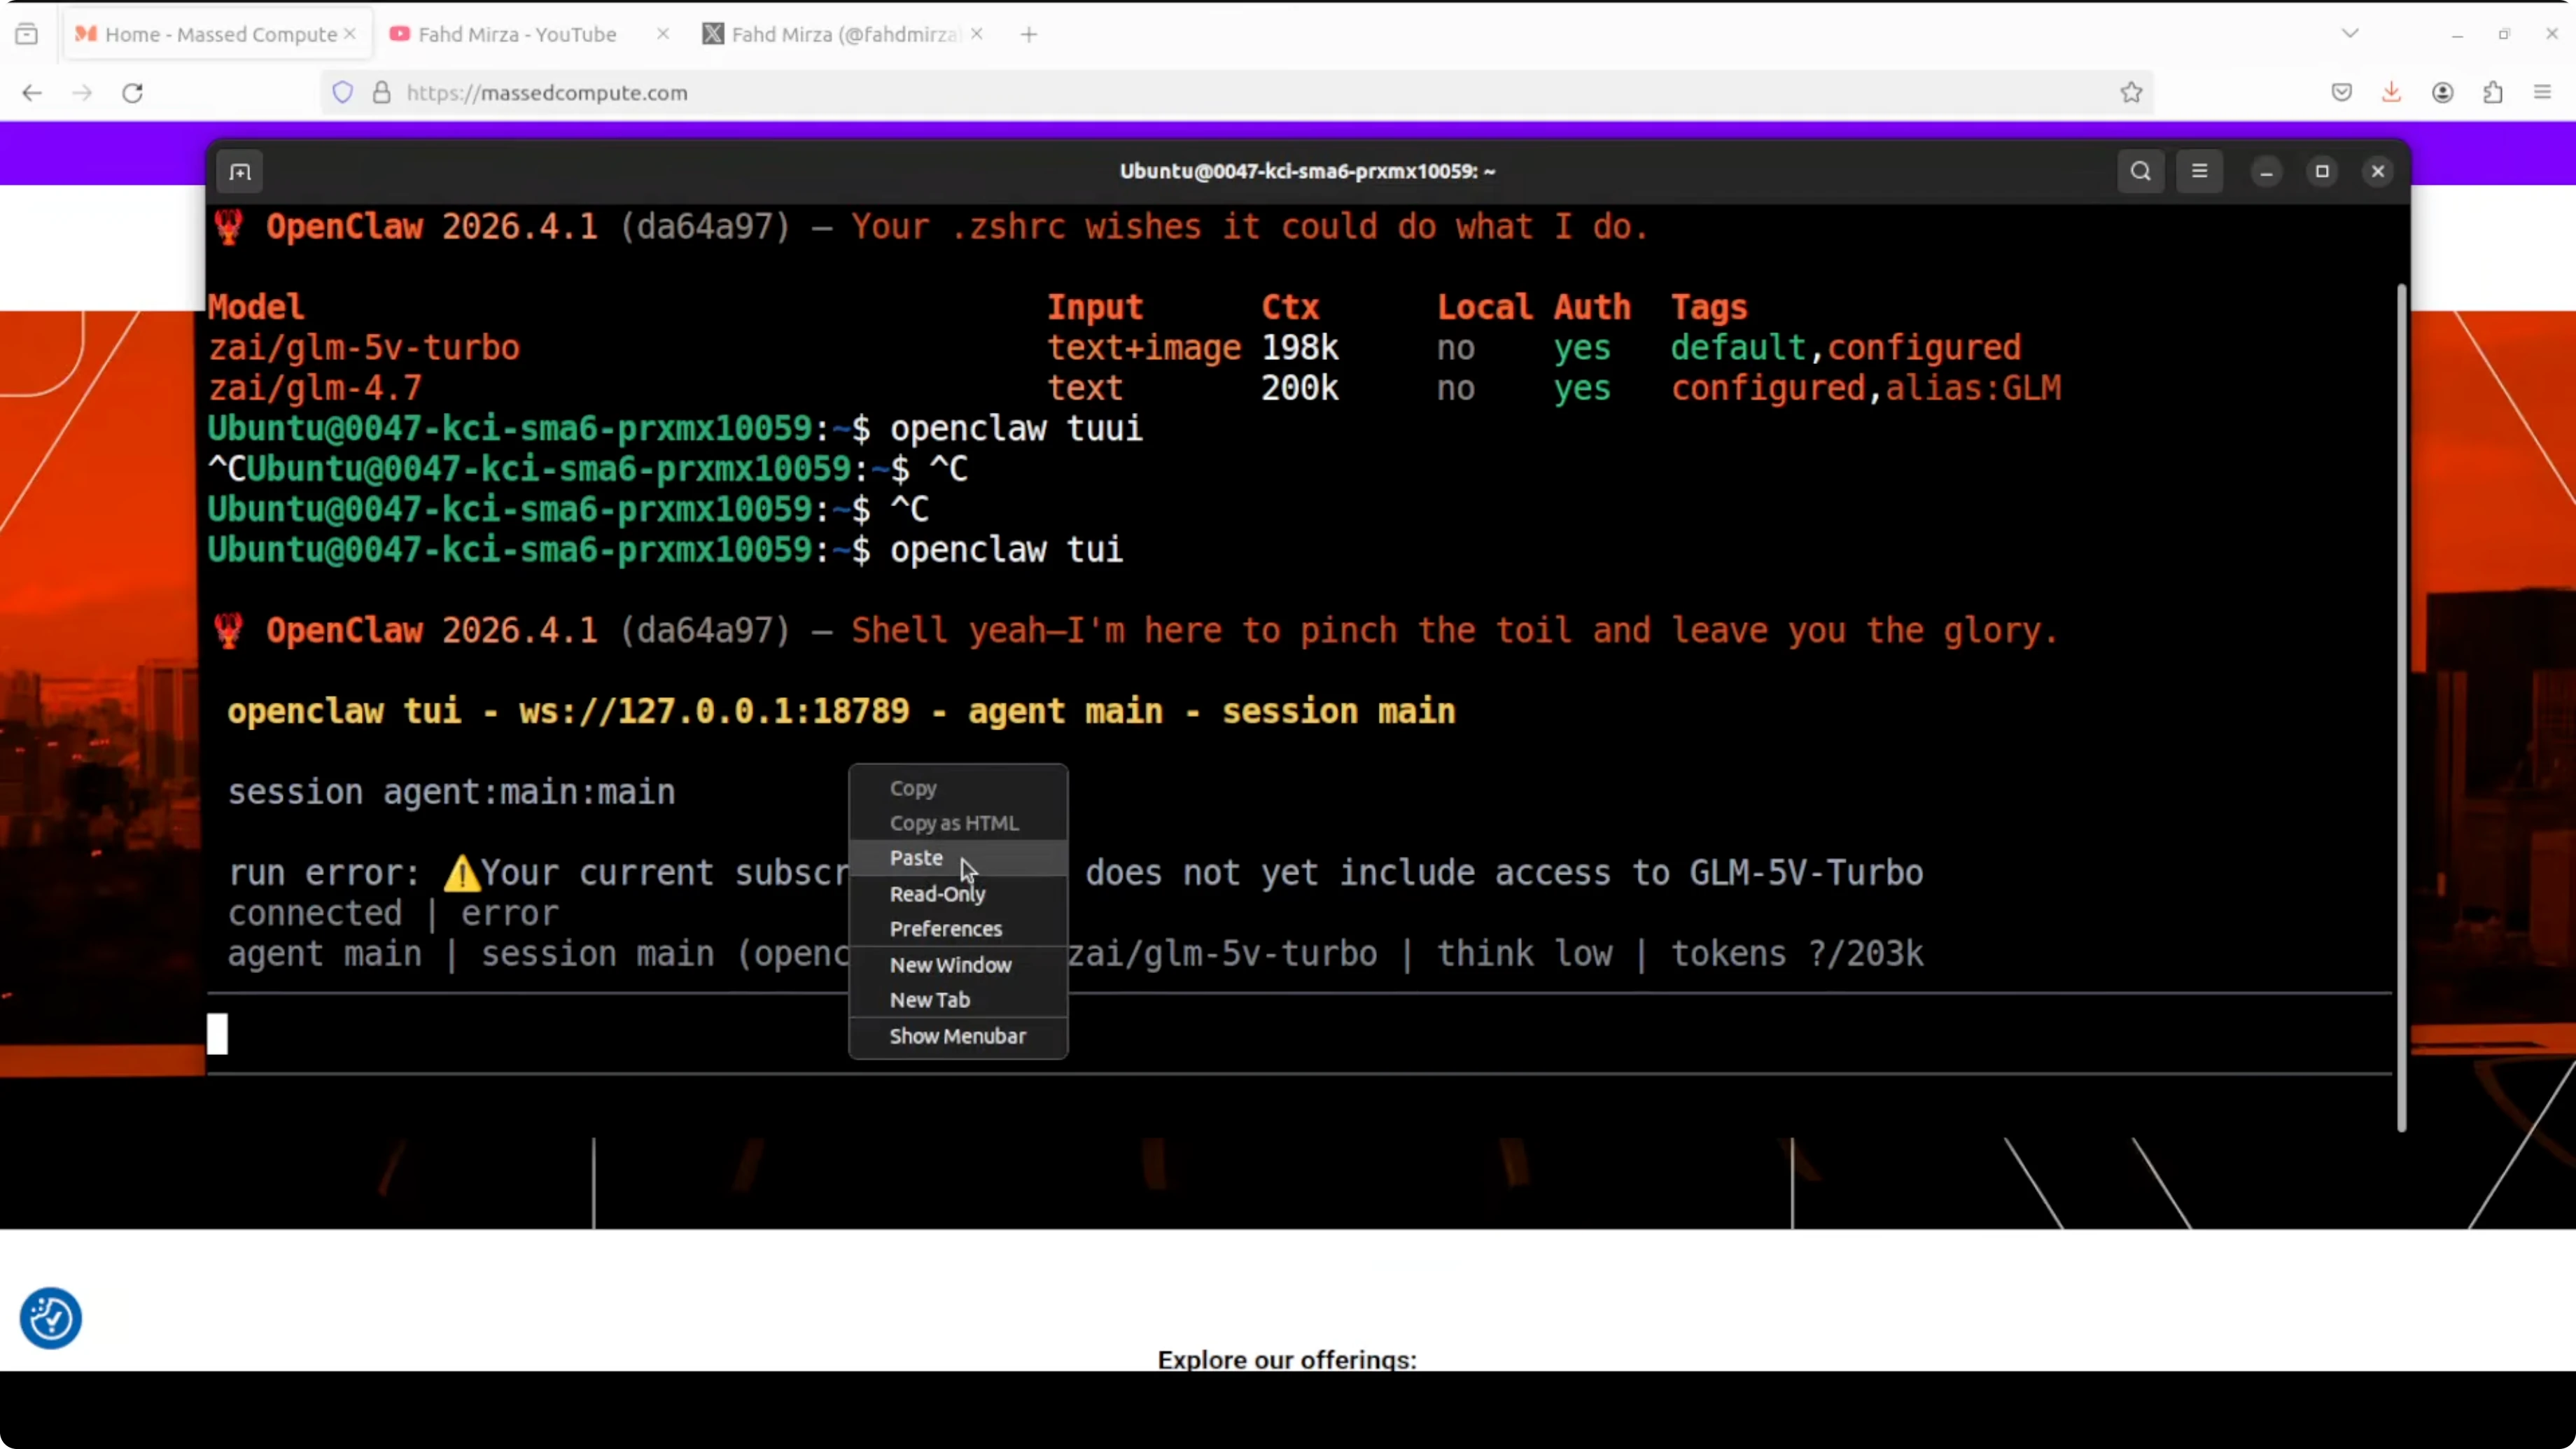The image size is (2576, 1449).
Task: Bookmark this page with star icon
Action: click(2131, 92)
